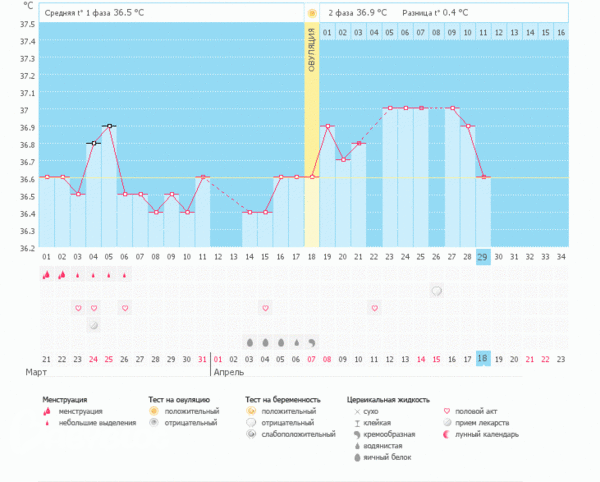
Task: Click the слабоположительный pregnancy test legend icon
Action: click(x=251, y=435)
